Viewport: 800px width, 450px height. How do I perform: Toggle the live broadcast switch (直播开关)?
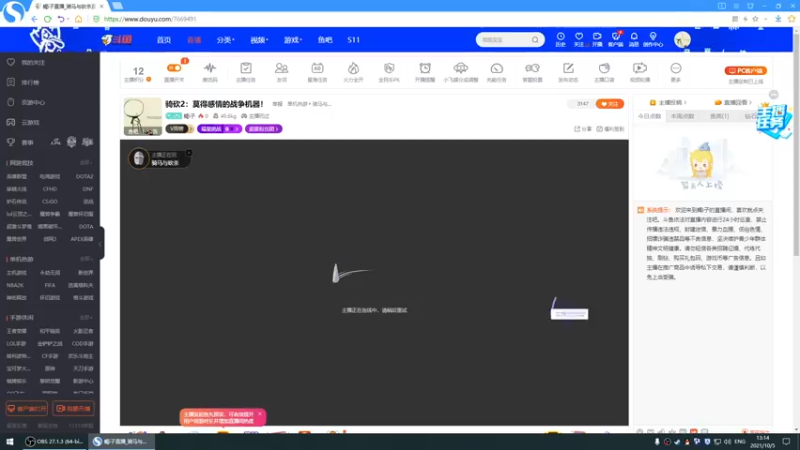point(174,68)
